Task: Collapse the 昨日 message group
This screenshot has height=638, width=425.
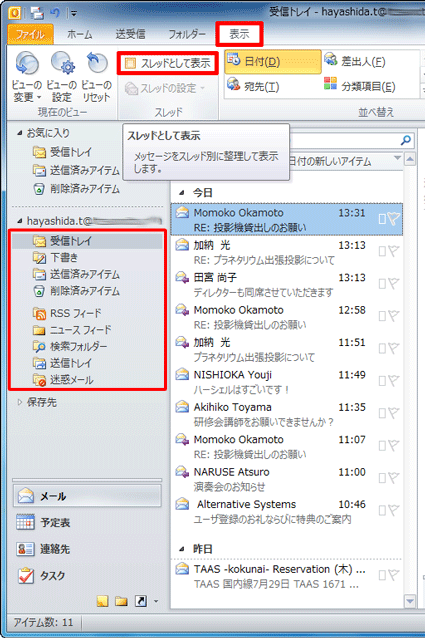Action: (x=182, y=549)
